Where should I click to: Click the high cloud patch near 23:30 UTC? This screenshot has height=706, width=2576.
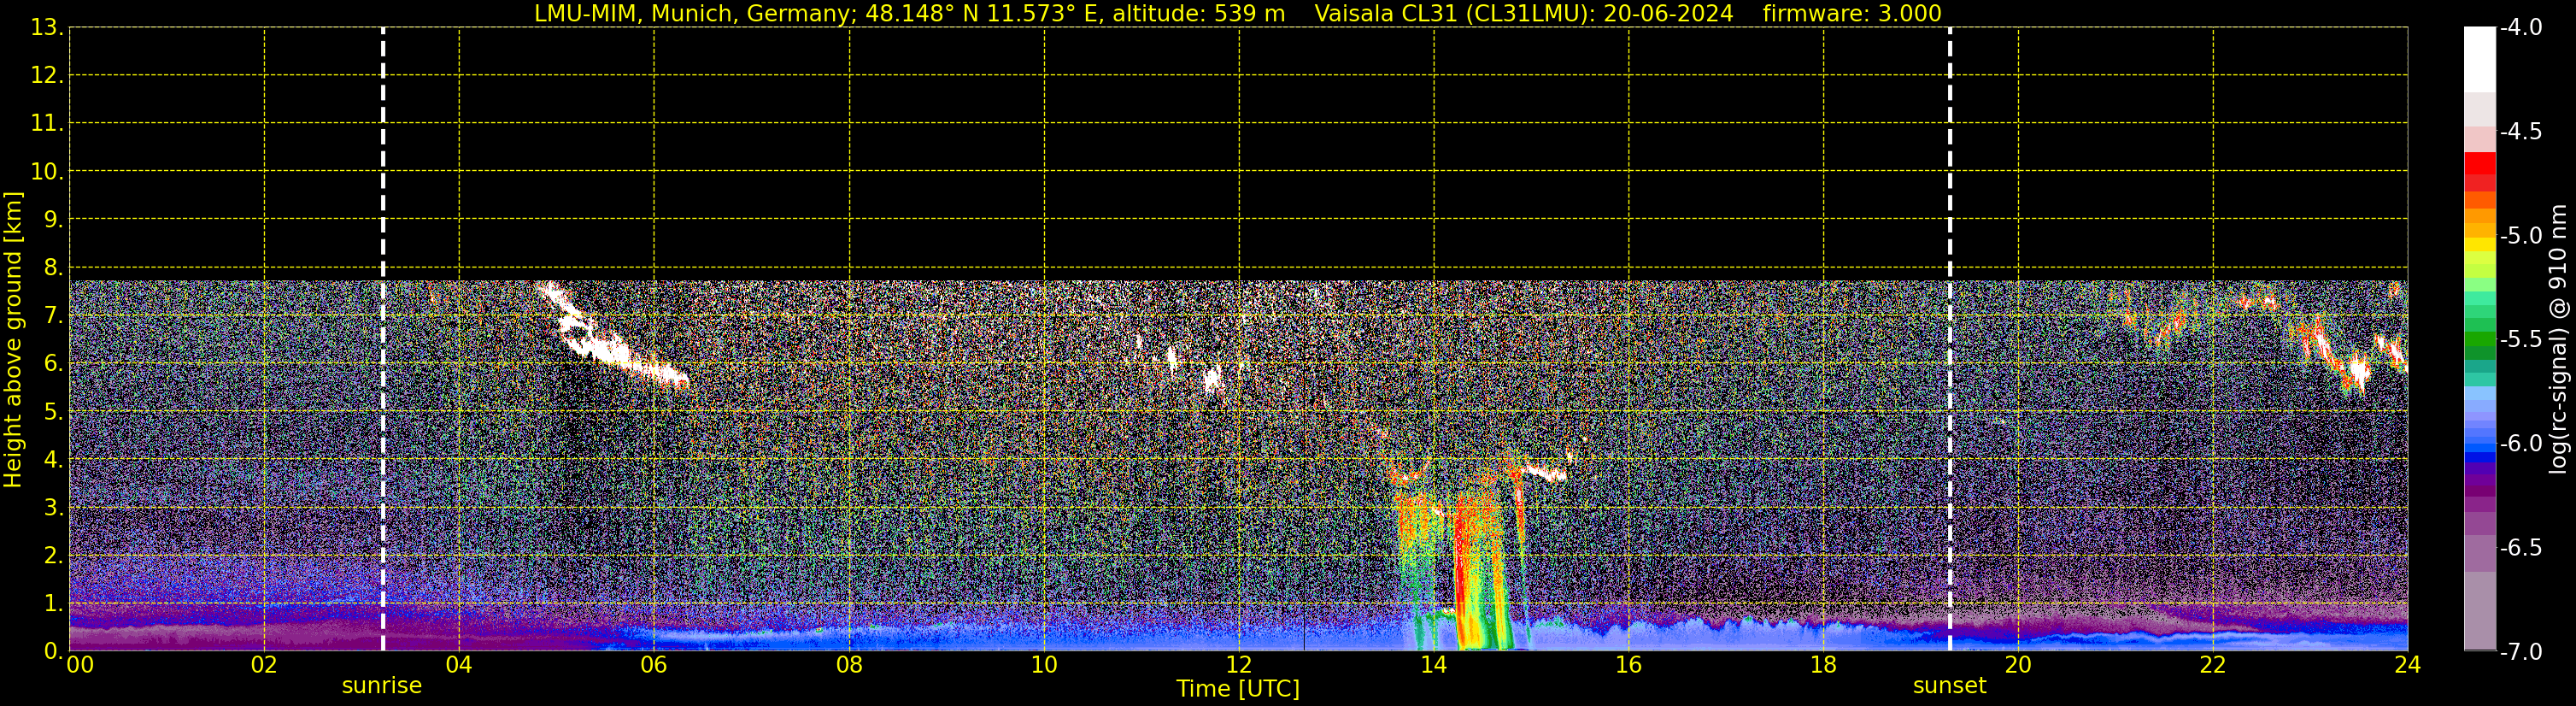tap(2357, 371)
